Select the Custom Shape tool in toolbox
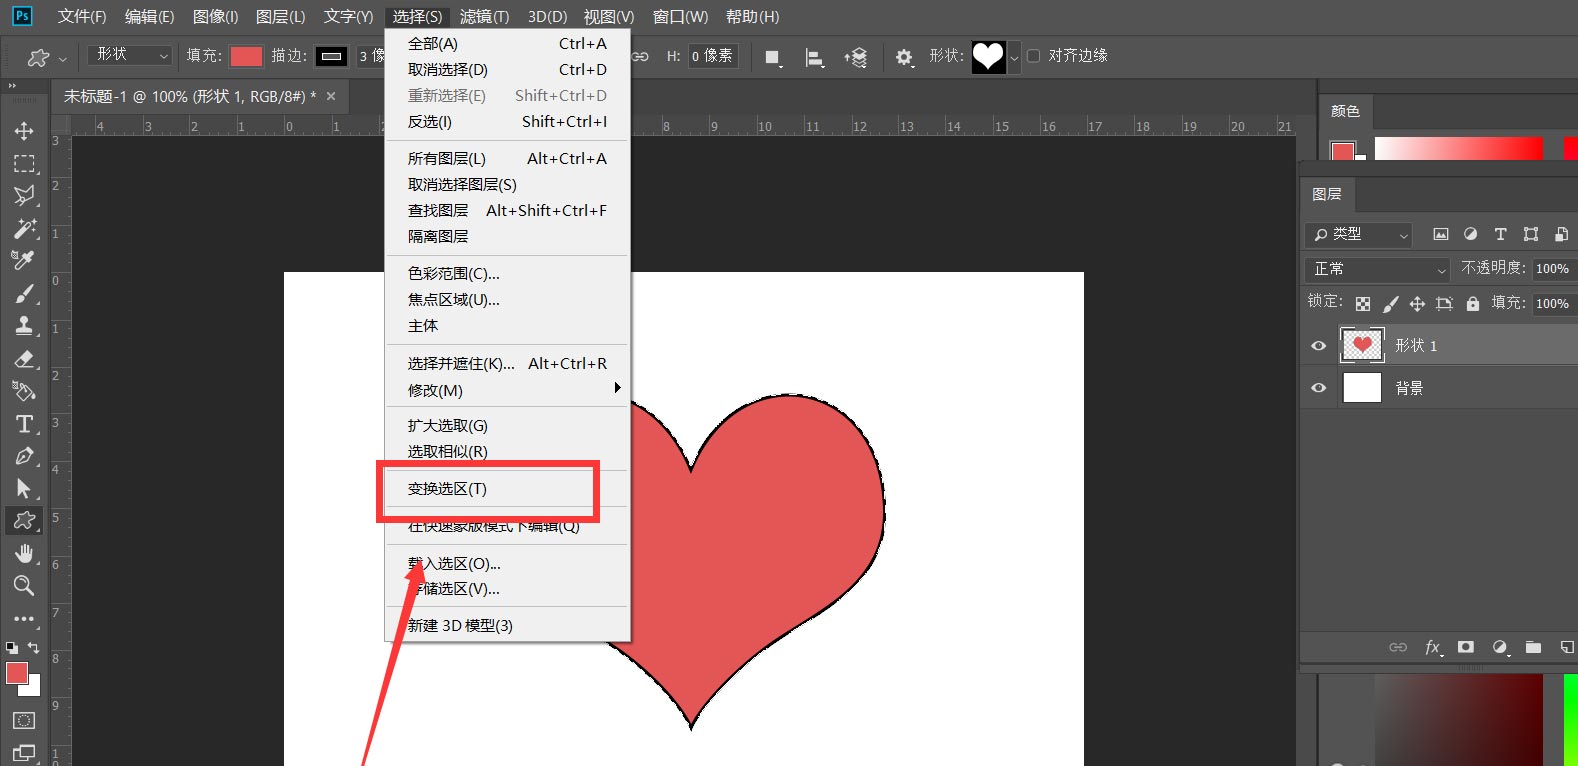This screenshot has width=1578, height=766. pyautogui.click(x=24, y=520)
